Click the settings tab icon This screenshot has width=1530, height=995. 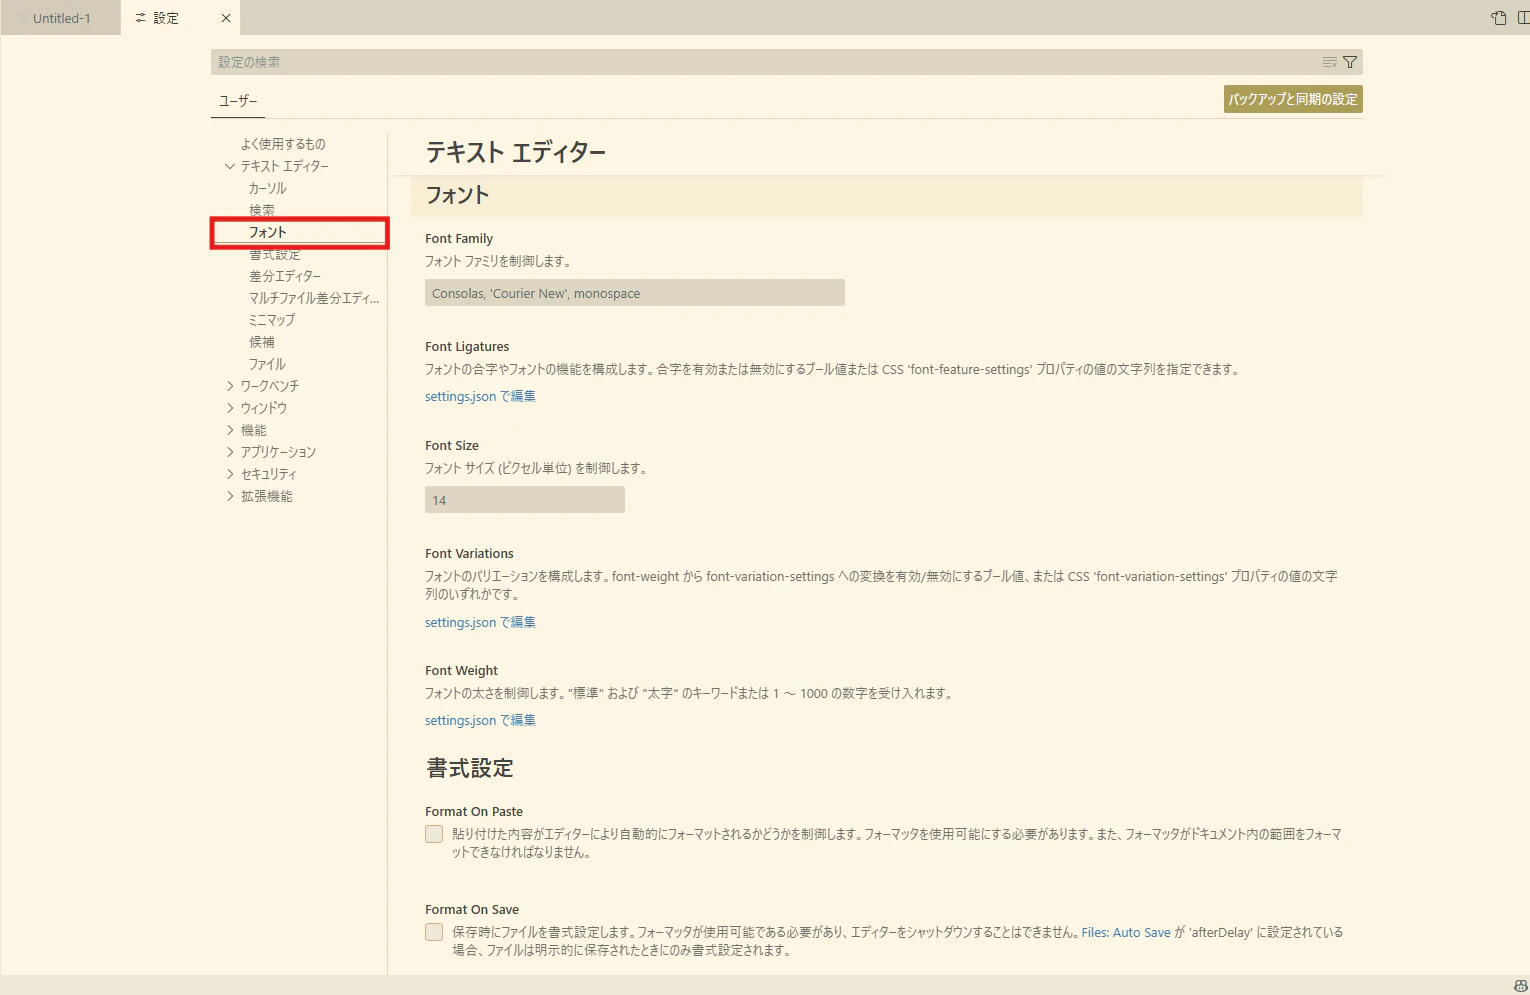point(141,18)
